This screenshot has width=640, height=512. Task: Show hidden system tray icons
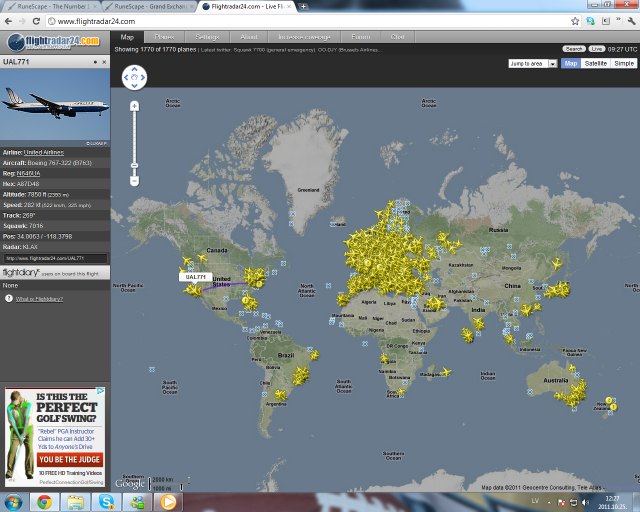[x=549, y=503]
